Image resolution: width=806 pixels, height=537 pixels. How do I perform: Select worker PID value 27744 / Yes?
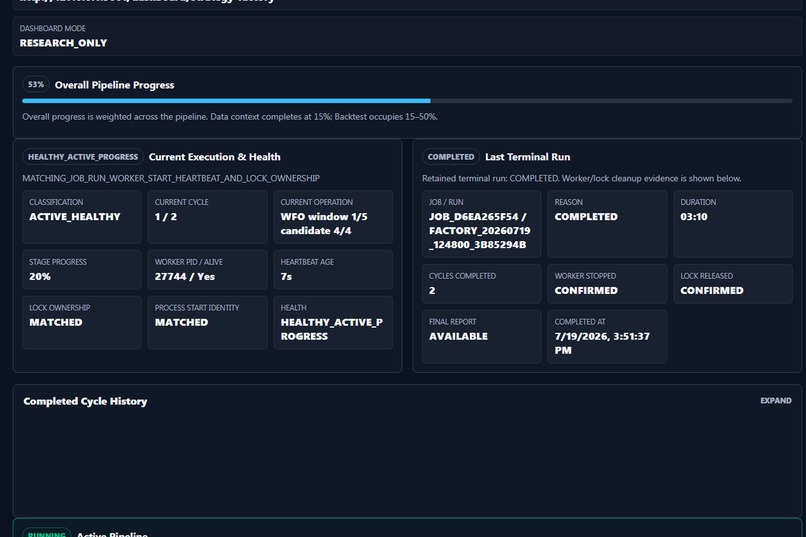coord(185,276)
